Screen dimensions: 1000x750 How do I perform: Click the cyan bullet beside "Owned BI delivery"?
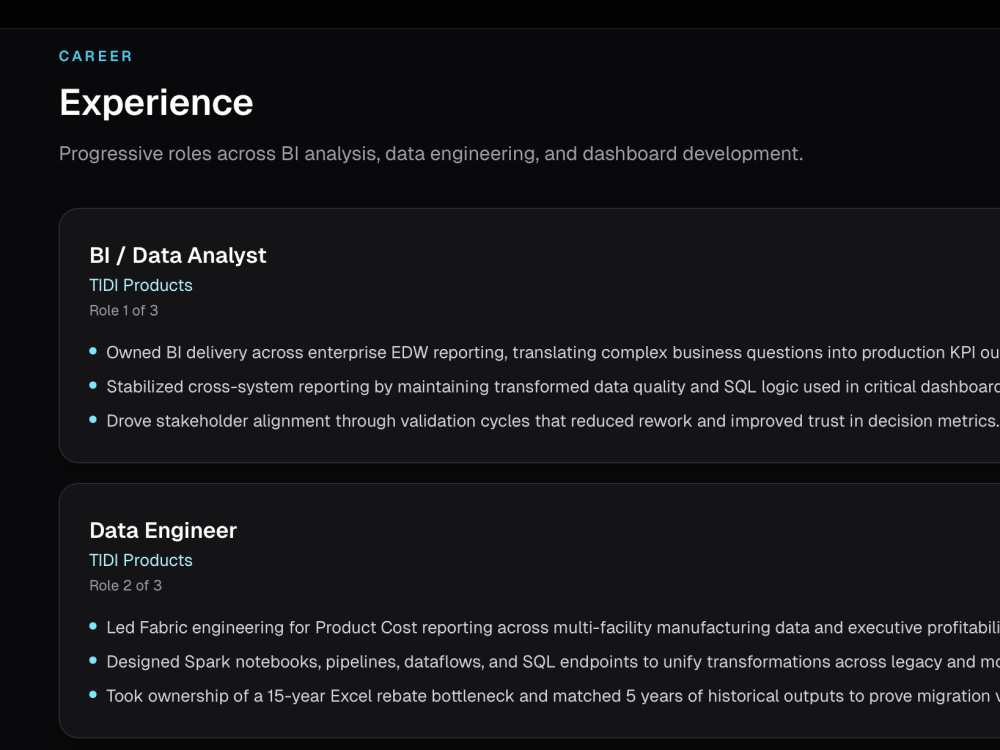coord(93,351)
